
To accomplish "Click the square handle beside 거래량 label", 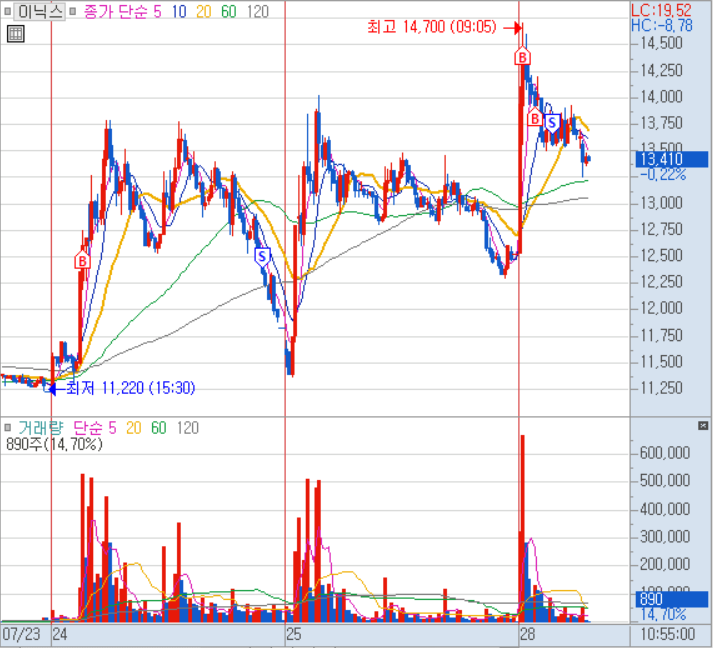I will pyautogui.click(x=8, y=428).
